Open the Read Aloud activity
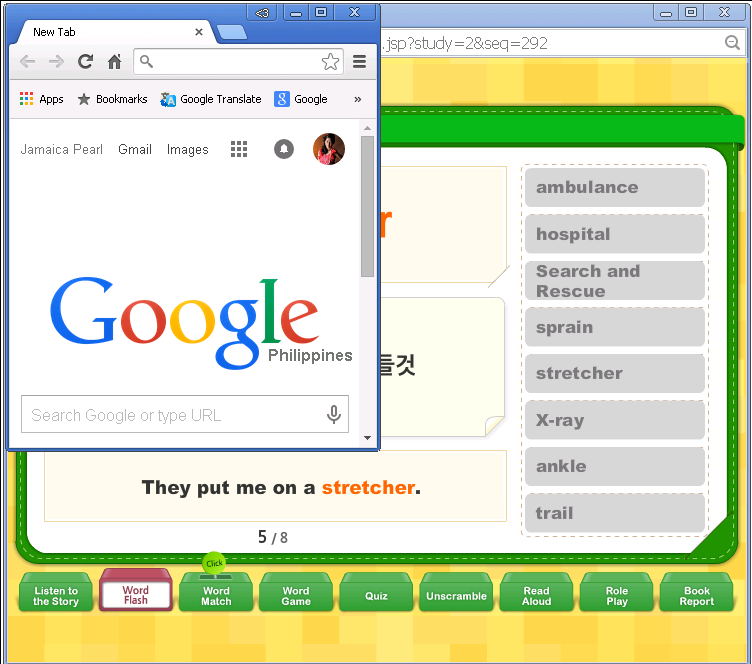The image size is (752, 664). coord(536,593)
